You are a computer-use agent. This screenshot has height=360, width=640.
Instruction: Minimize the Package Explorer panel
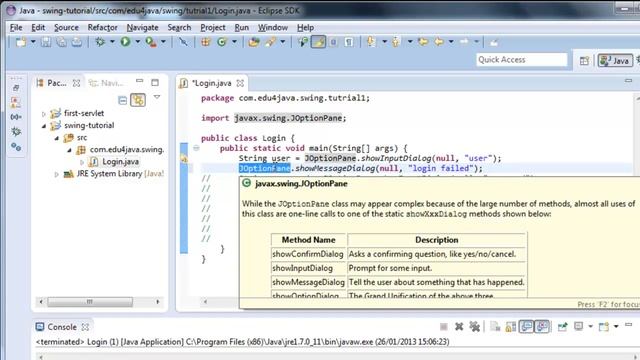[140, 81]
